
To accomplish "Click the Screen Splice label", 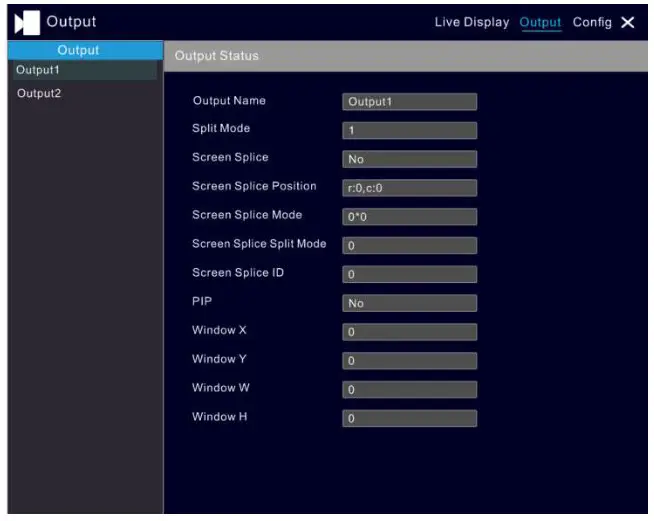I will pyautogui.click(x=230, y=157).
